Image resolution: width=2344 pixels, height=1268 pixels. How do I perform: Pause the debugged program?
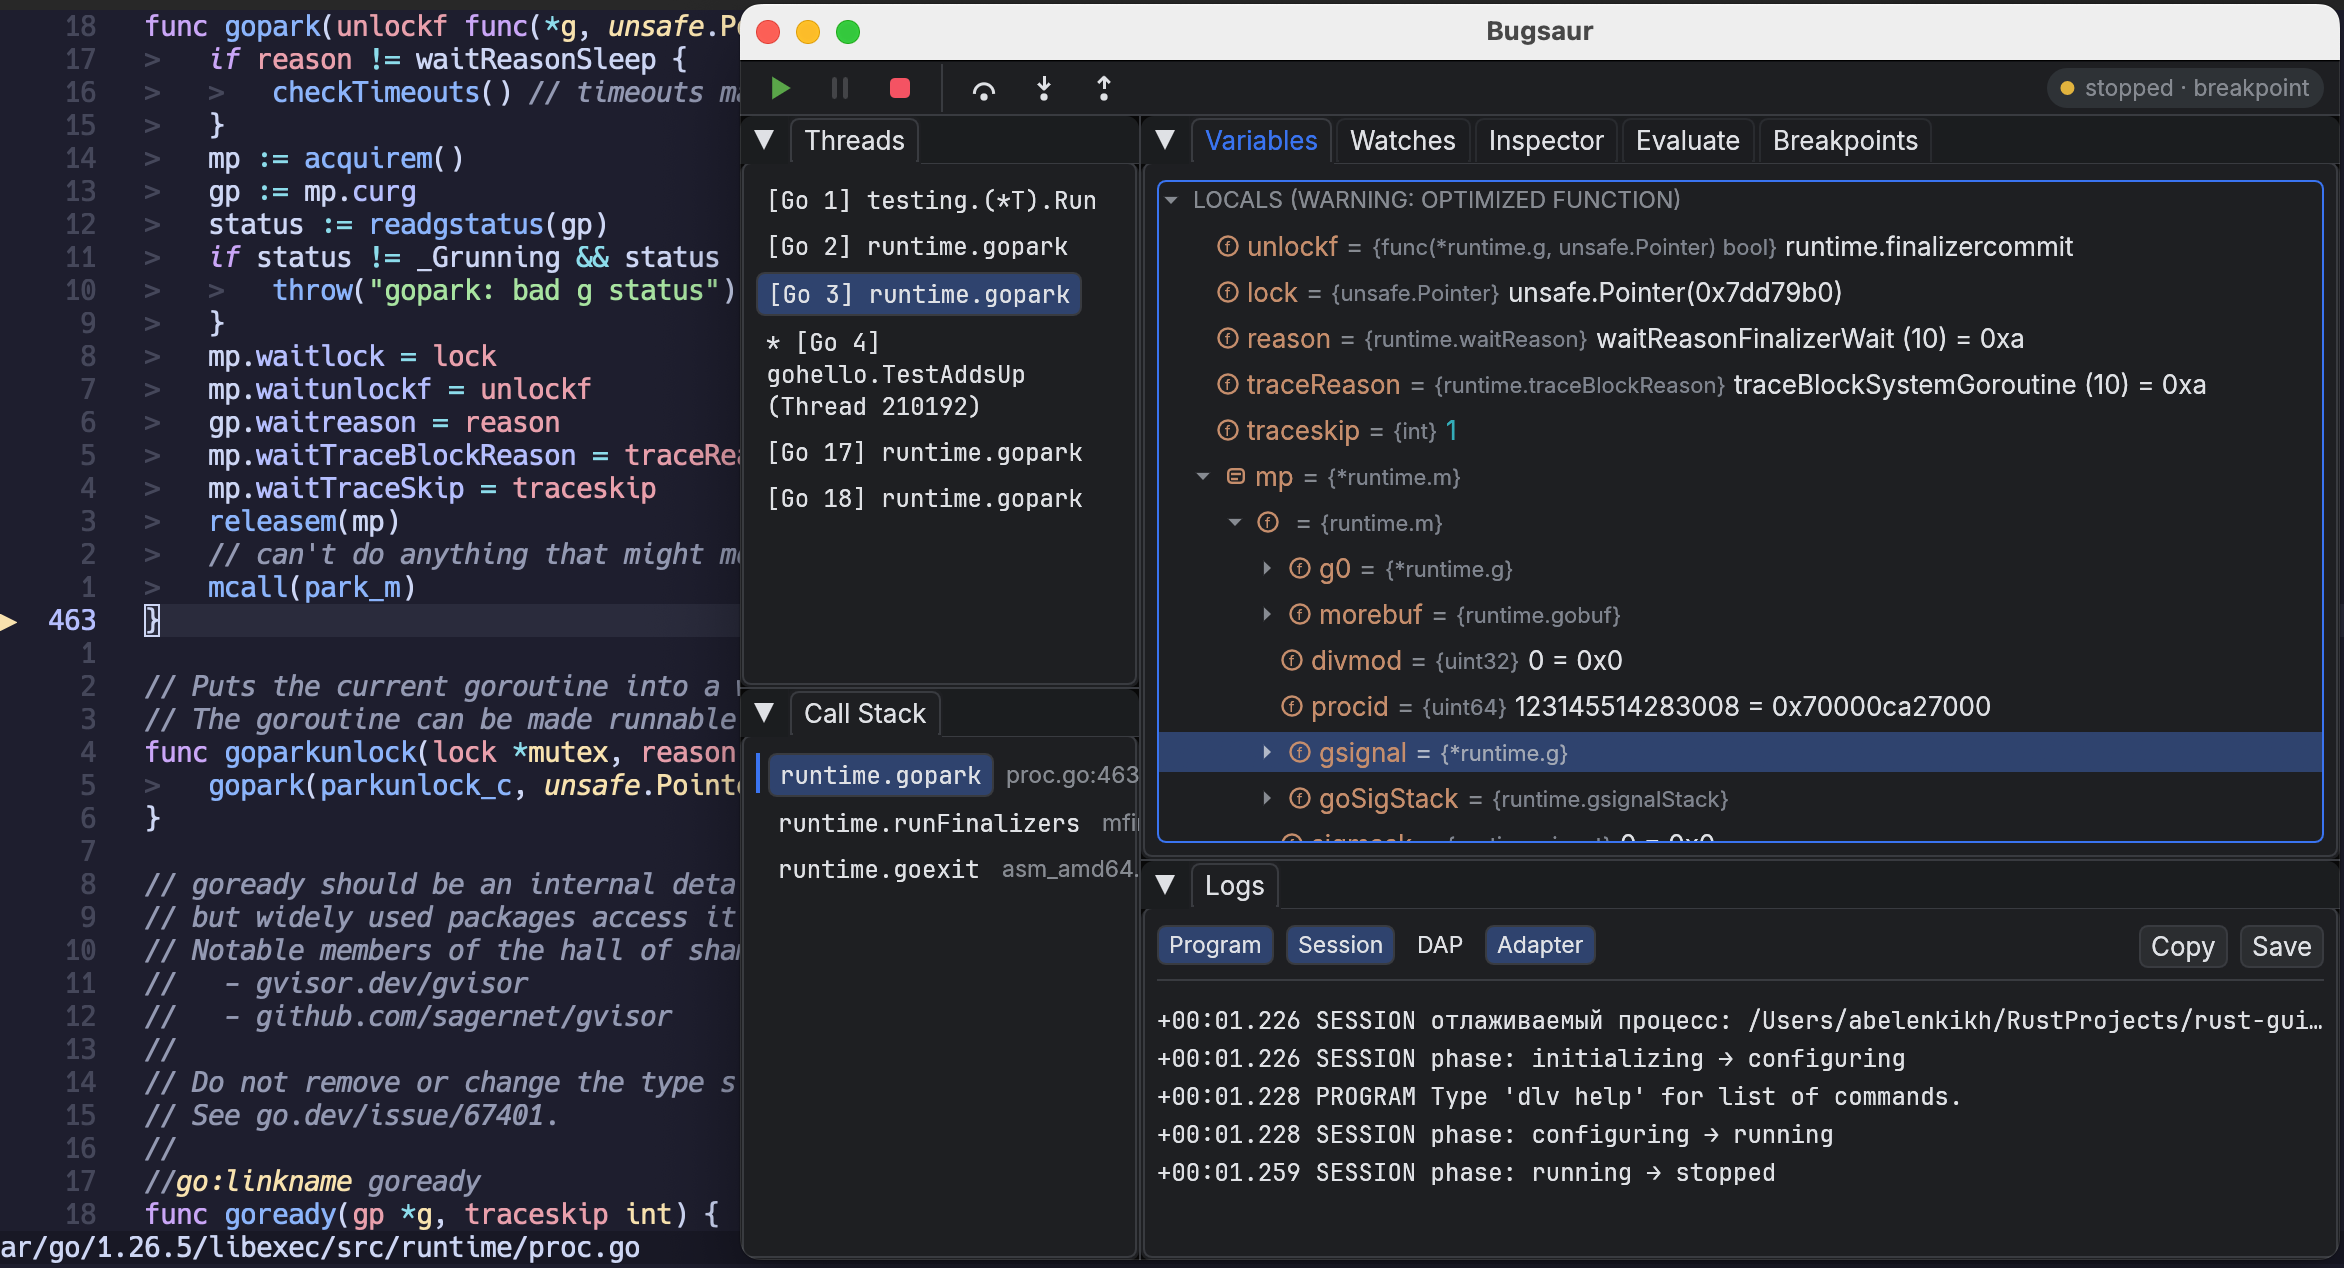840,88
